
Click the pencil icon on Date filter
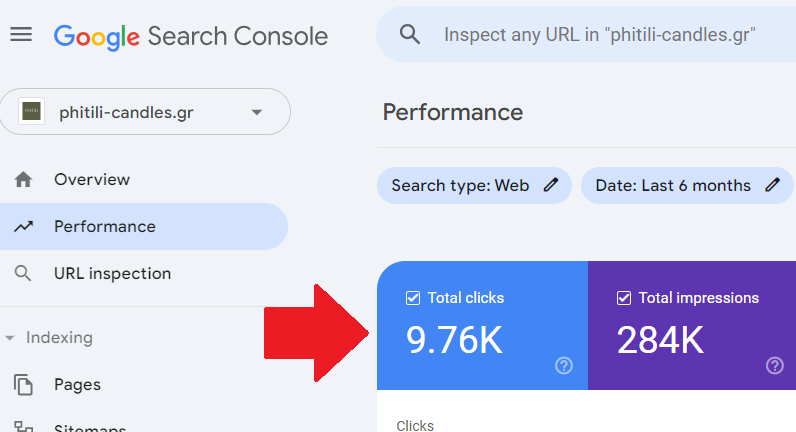click(772, 185)
